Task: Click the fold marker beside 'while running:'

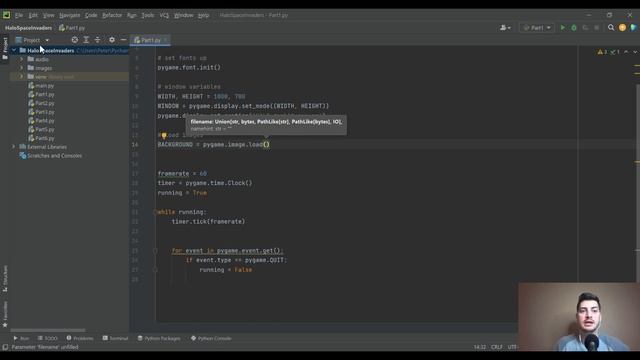Action: pos(155,212)
